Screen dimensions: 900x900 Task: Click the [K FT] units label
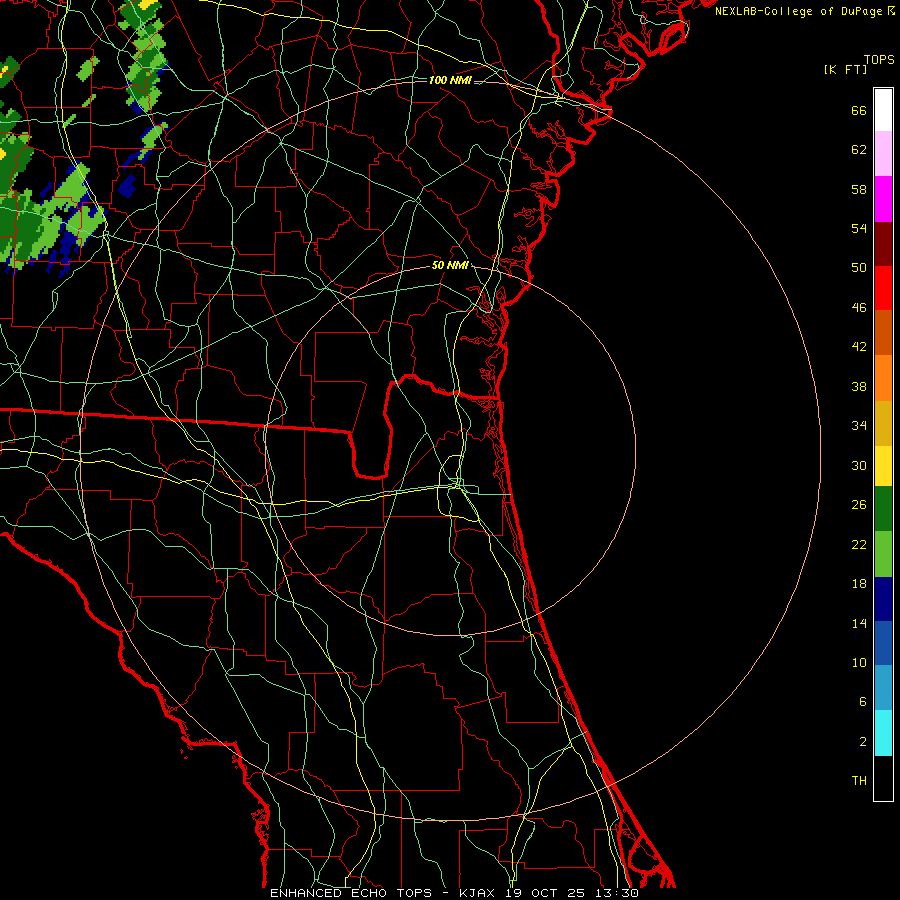[845, 69]
